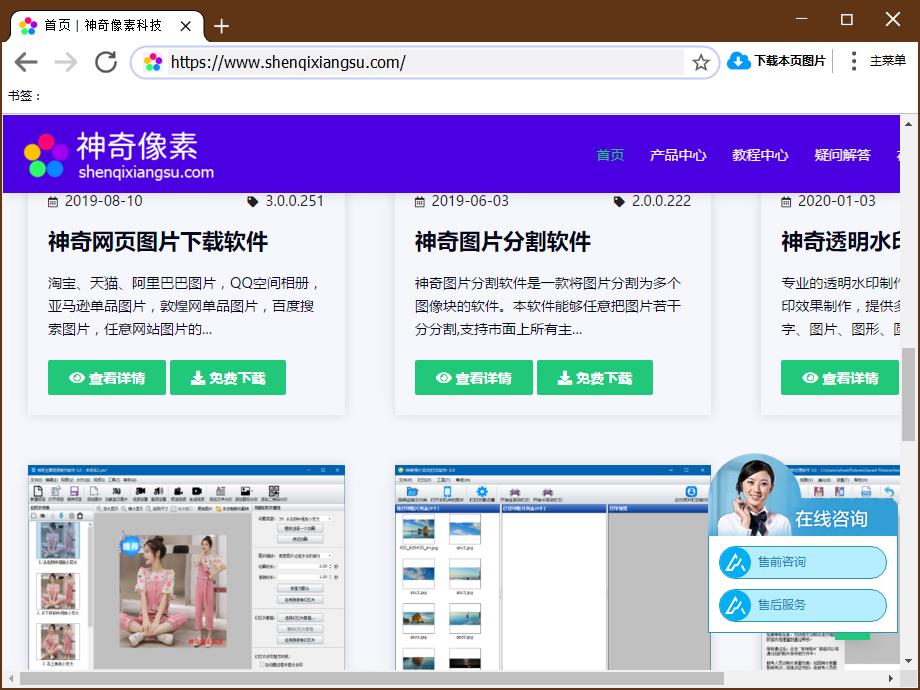The image size is (920, 690).
Task: Open 神奇透明水印 product title link
Action: [x=840, y=242]
